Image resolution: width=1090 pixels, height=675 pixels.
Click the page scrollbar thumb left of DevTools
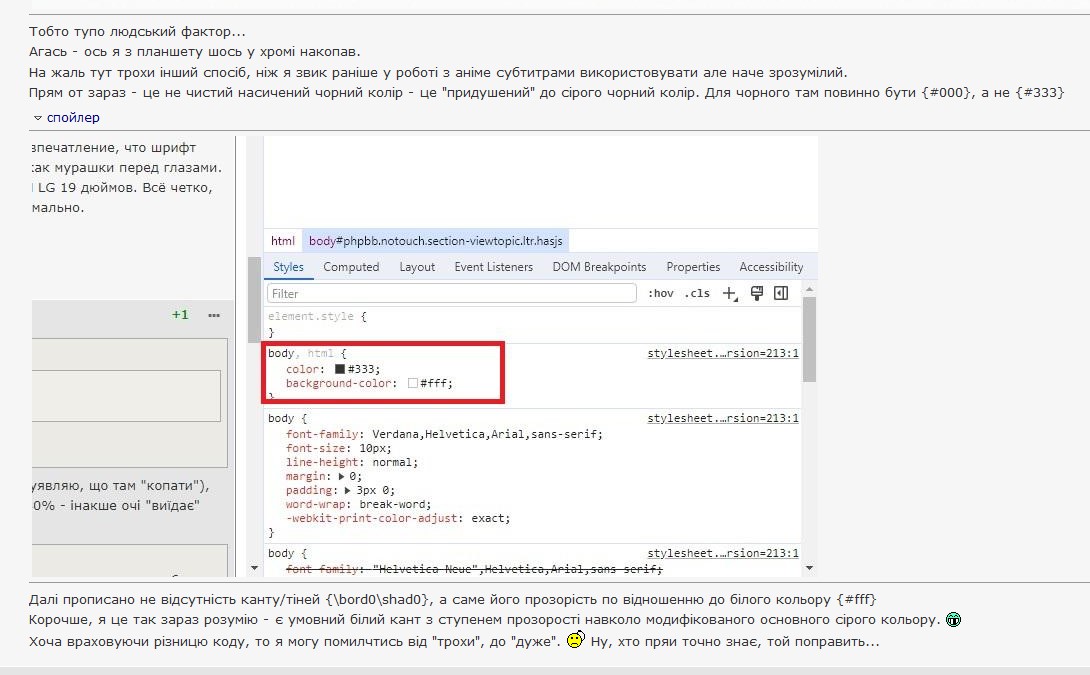(x=254, y=300)
